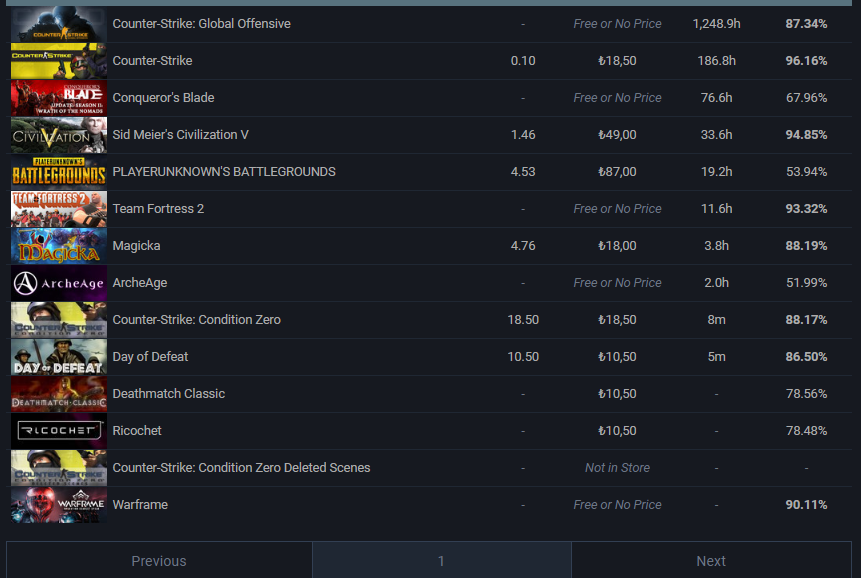
Task: Click the PLAYERUNKNOWN'S BATTLEGROUNDS title
Action: pyautogui.click(x=224, y=172)
